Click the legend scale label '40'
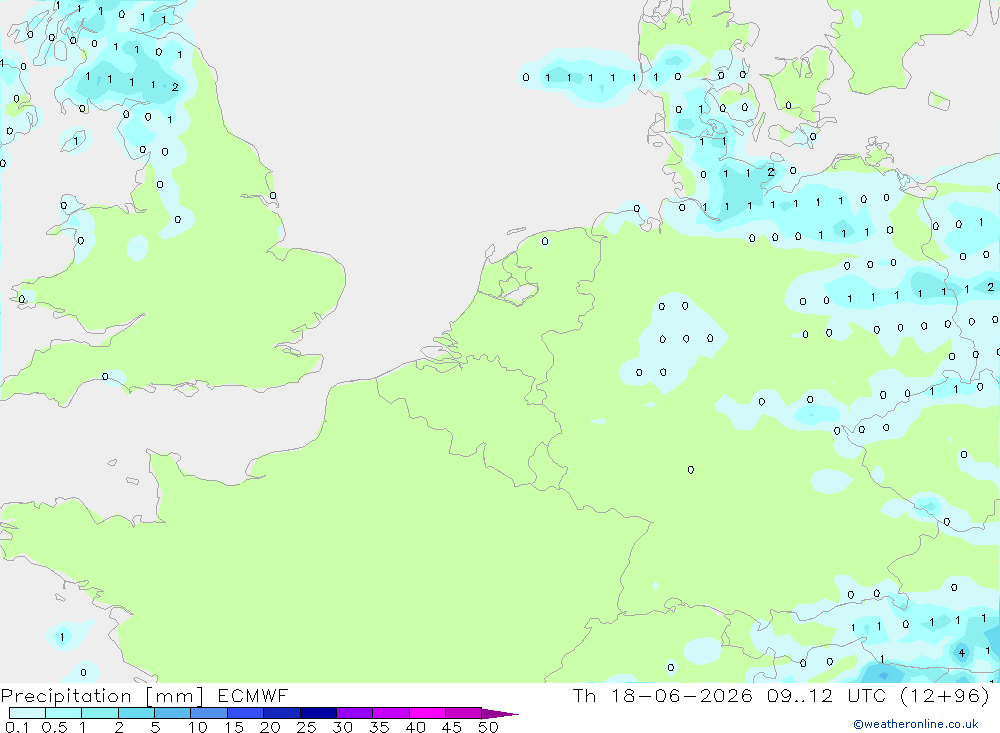 (415, 727)
